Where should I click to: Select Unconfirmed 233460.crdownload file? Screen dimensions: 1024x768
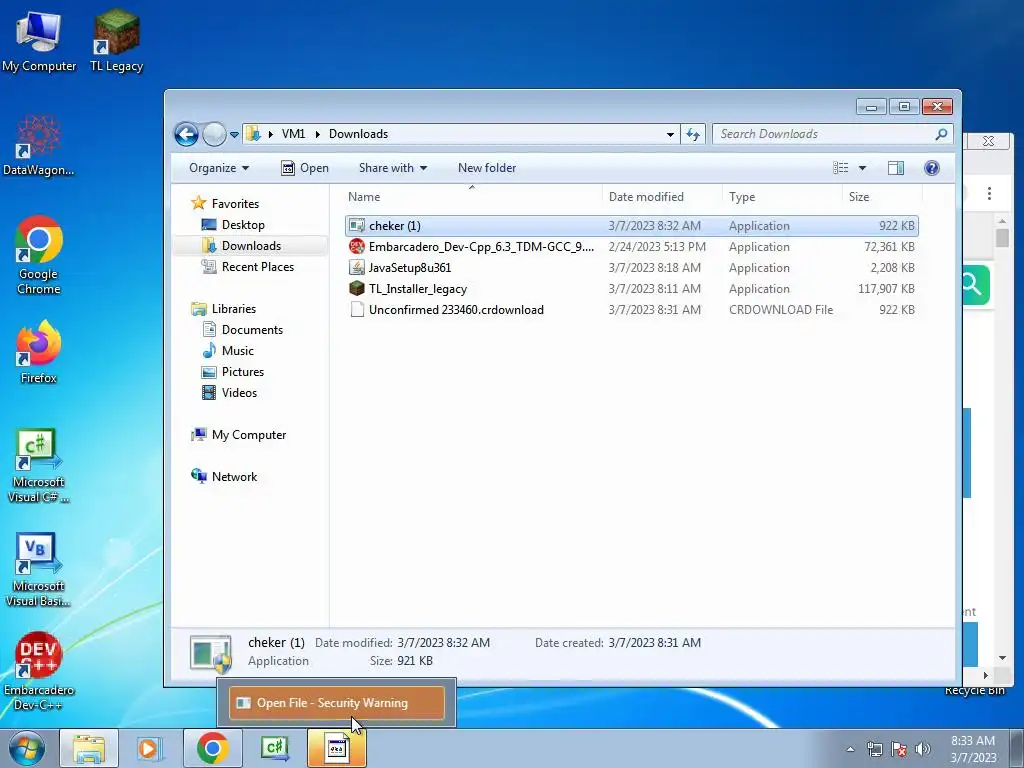632,310
